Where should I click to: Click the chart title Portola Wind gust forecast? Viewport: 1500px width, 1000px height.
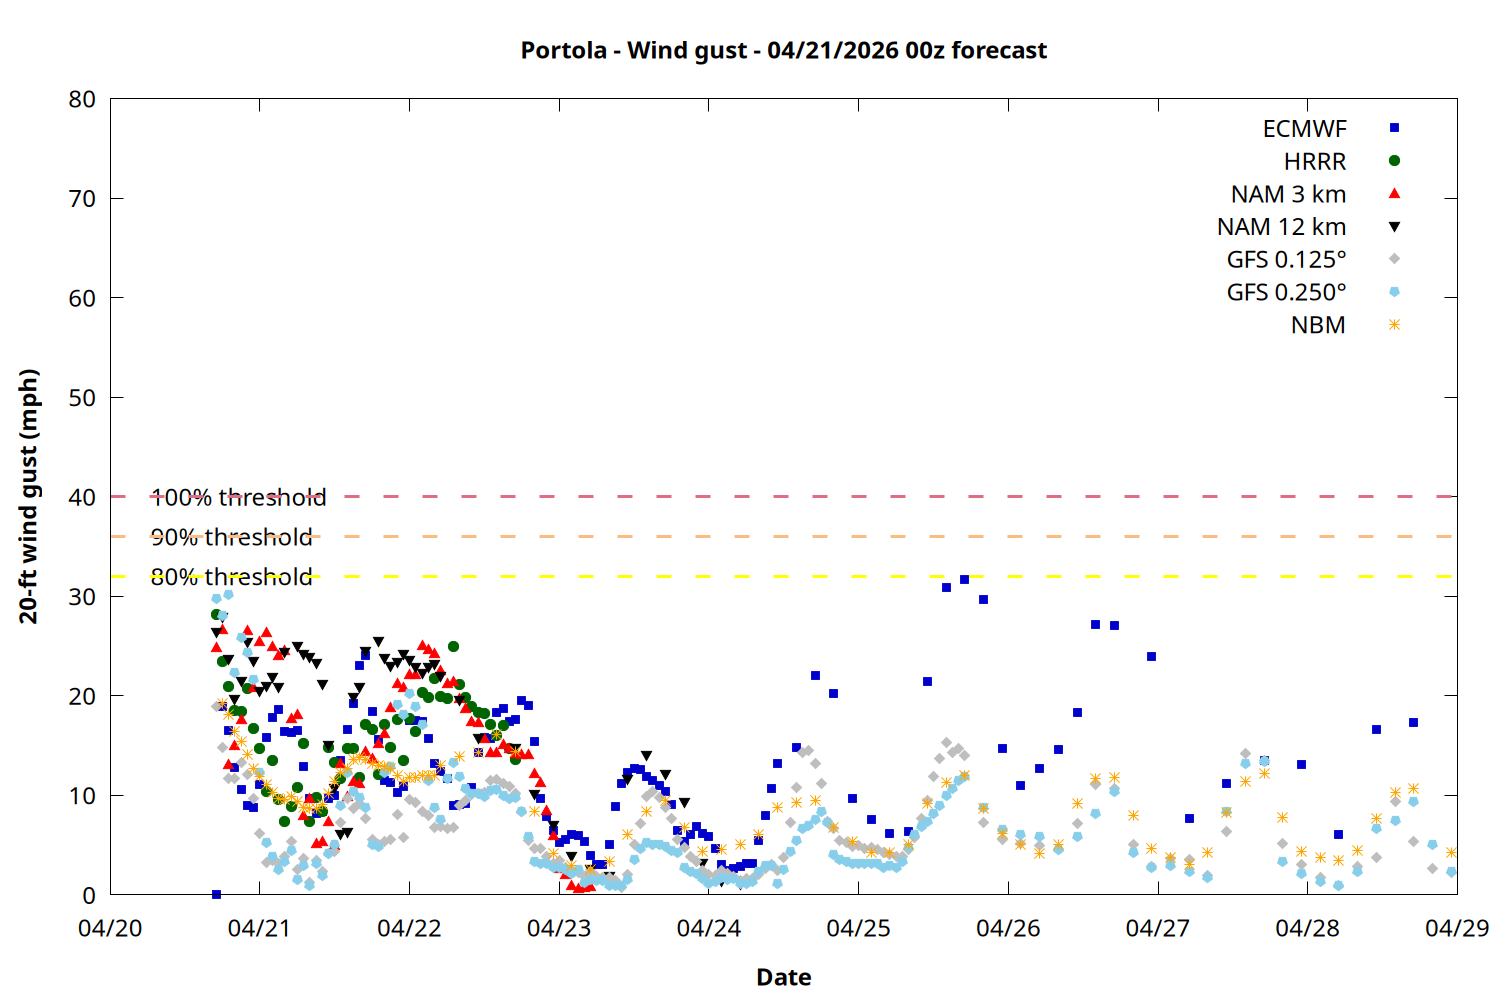click(783, 50)
